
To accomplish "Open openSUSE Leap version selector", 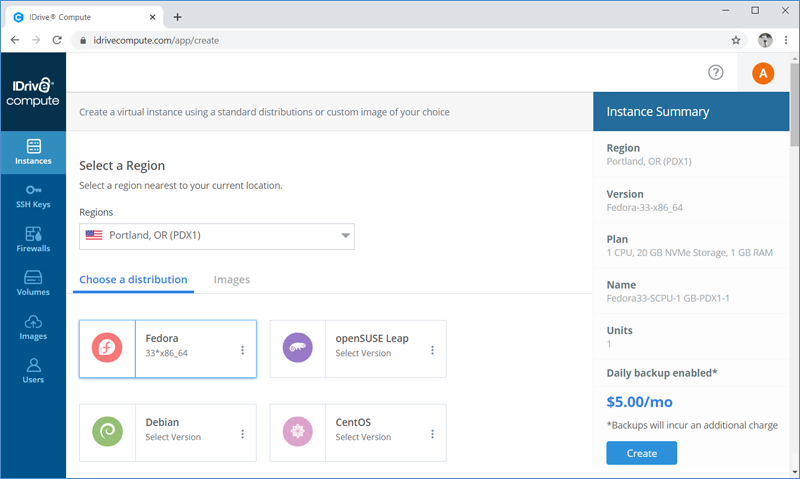I will (x=432, y=350).
